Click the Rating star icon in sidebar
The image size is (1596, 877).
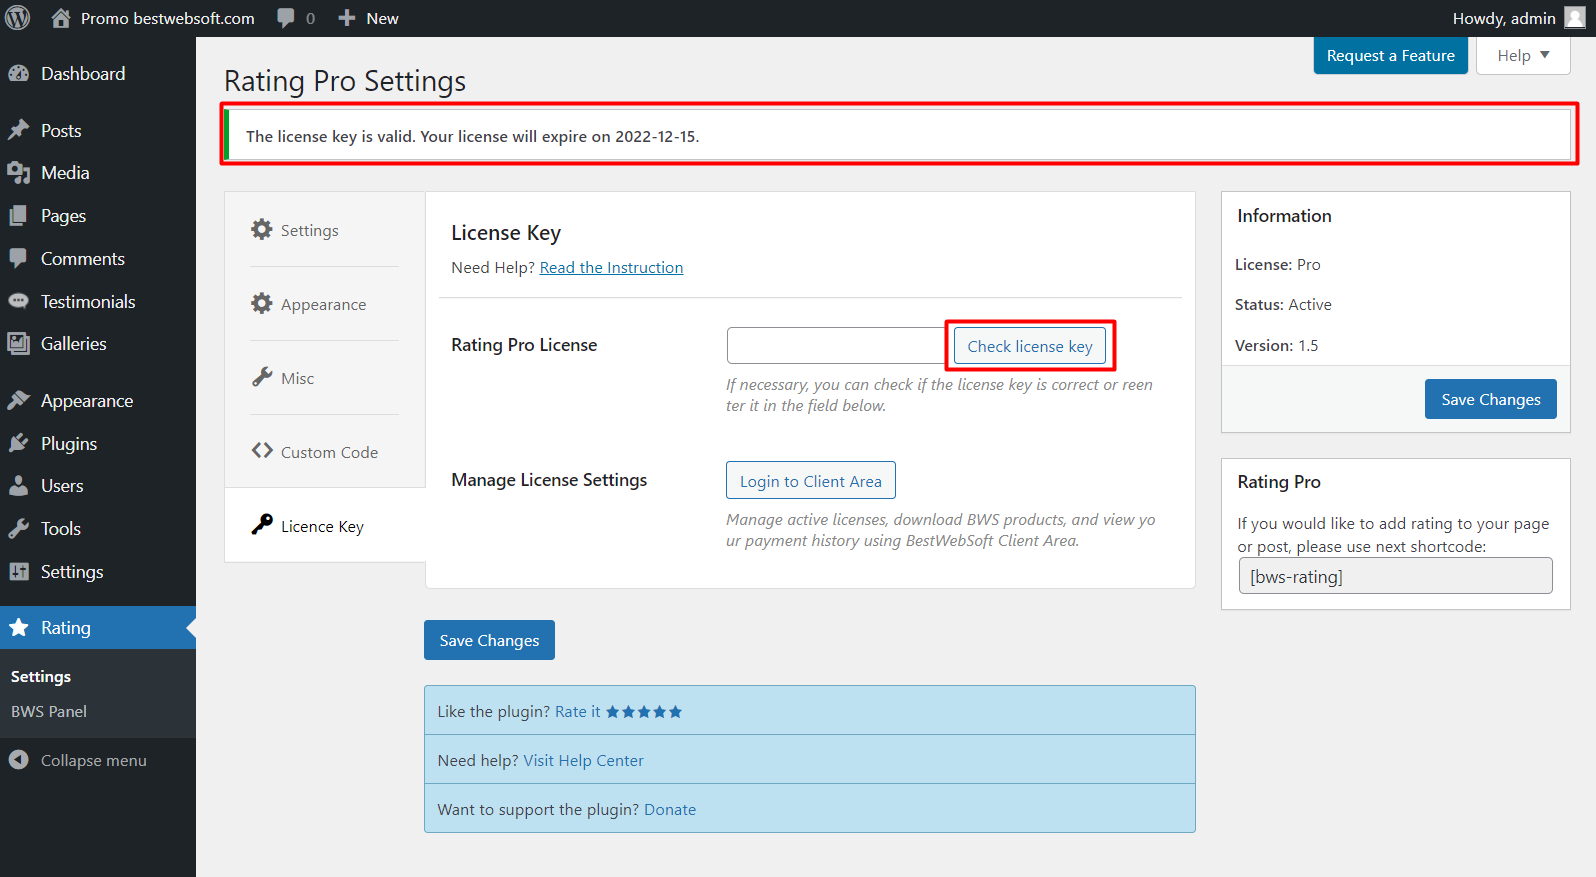(18, 627)
